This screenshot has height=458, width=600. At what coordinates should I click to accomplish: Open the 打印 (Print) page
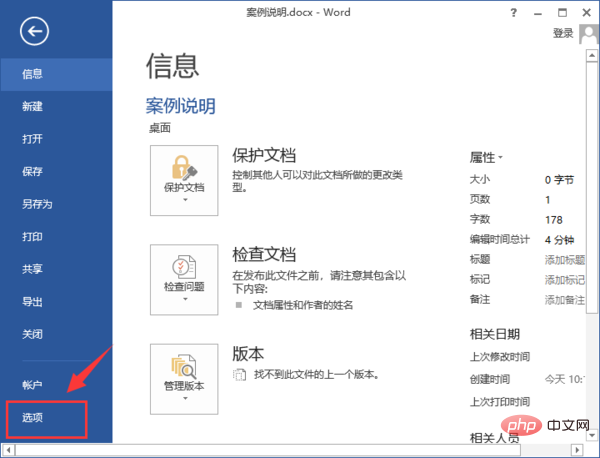tap(33, 236)
